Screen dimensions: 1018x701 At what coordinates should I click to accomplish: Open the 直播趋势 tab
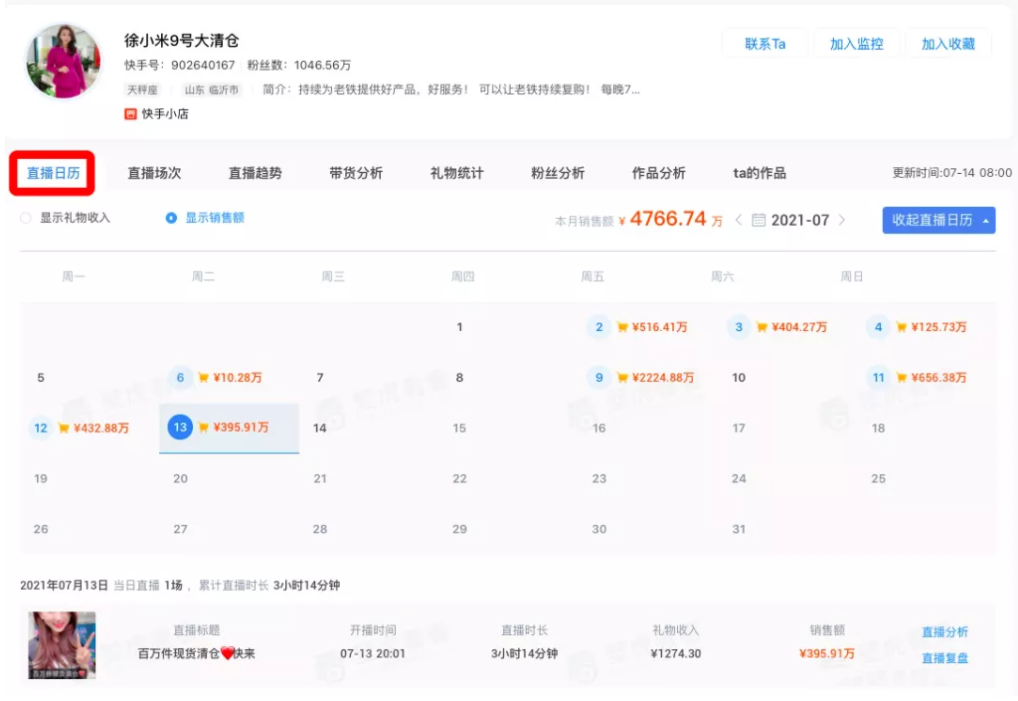[255, 173]
